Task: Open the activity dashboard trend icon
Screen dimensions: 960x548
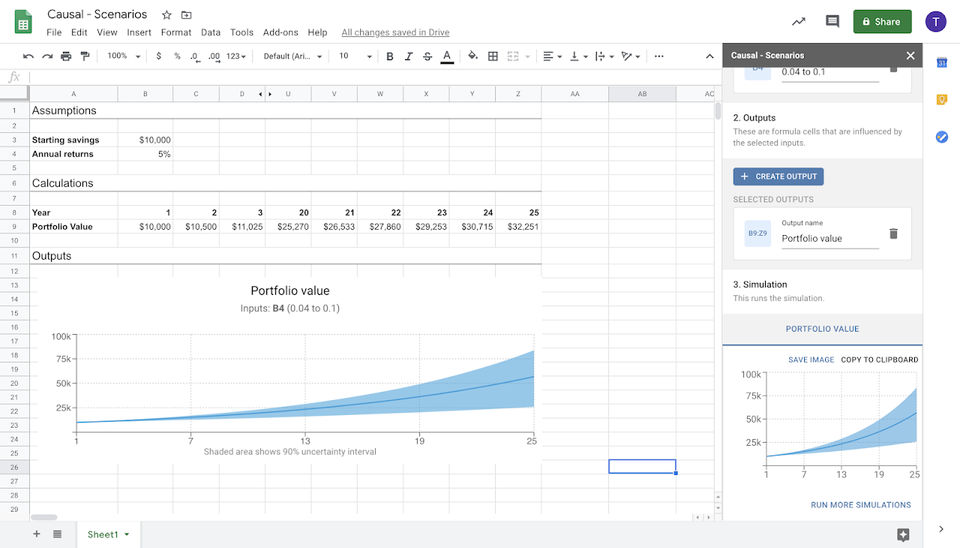Action: coord(798,21)
